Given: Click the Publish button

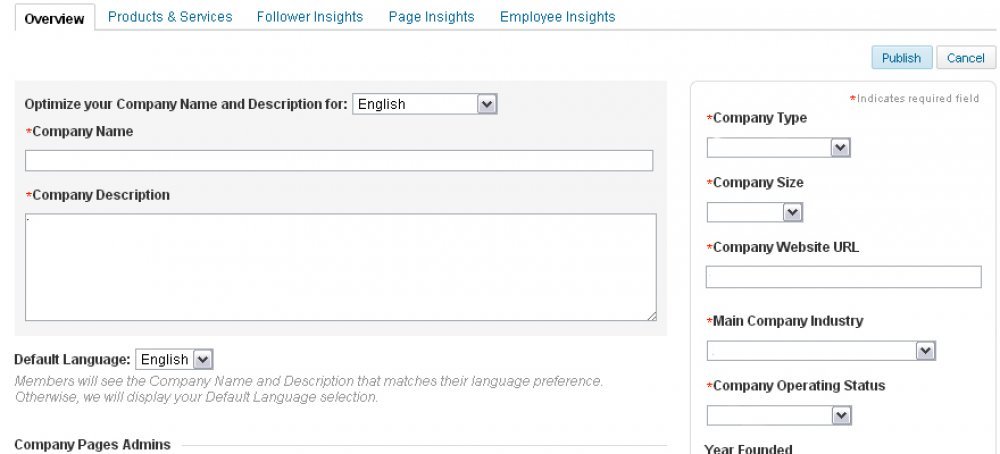Looking at the screenshot, I should (902, 57).
